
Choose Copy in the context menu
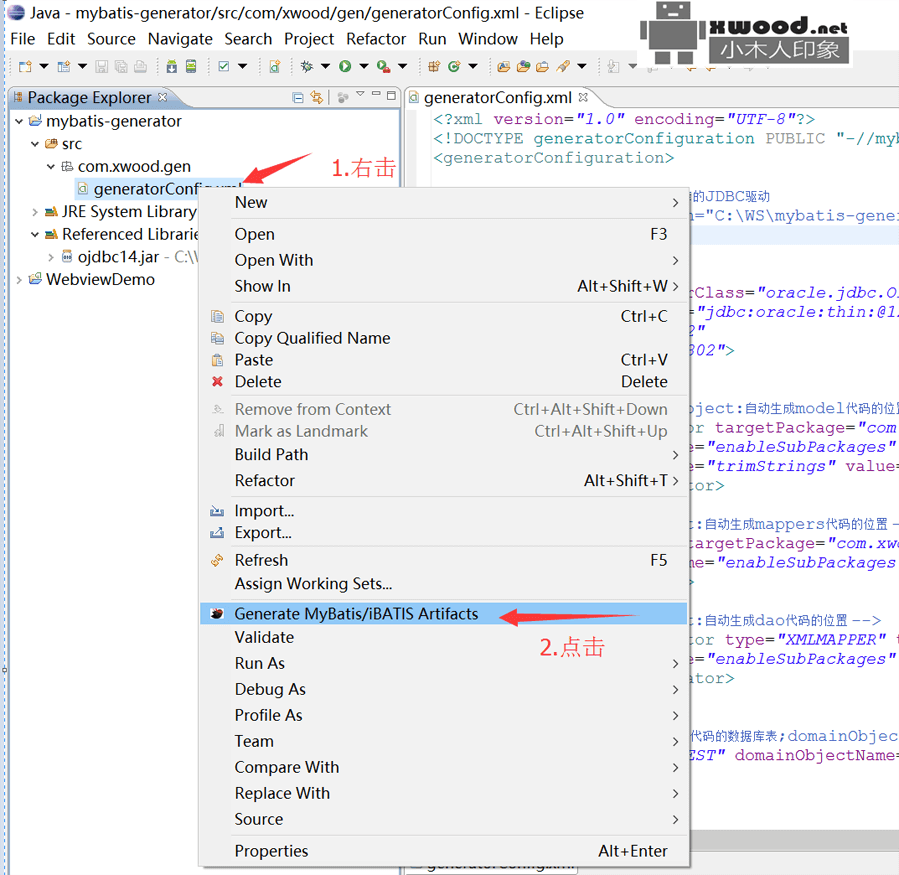point(443,316)
